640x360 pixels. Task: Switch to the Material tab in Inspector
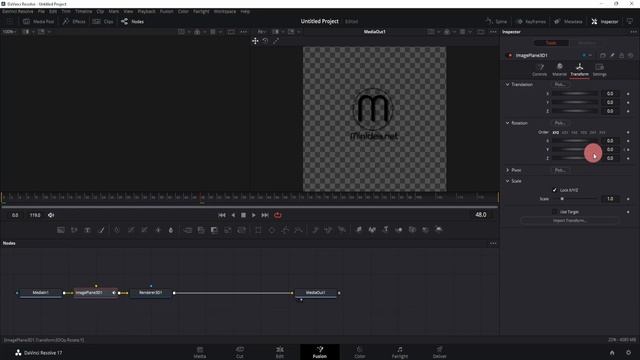click(560, 69)
